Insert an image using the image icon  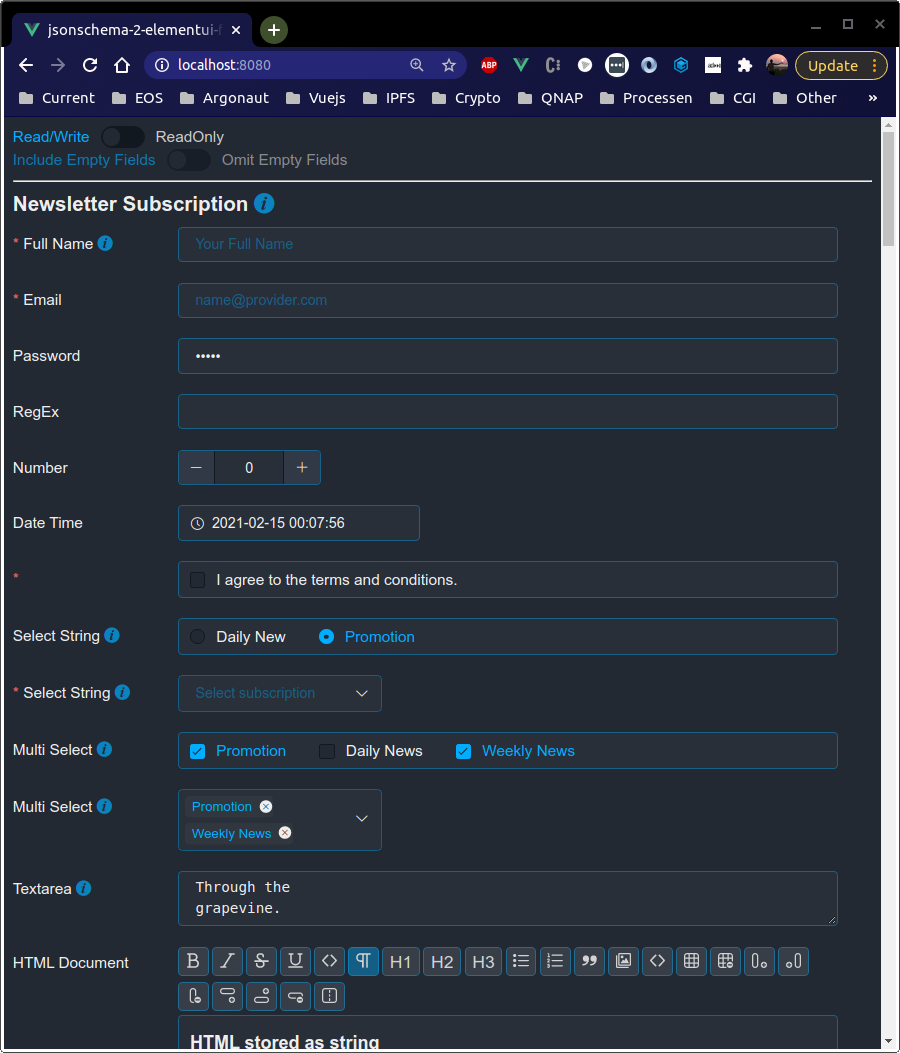point(623,961)
